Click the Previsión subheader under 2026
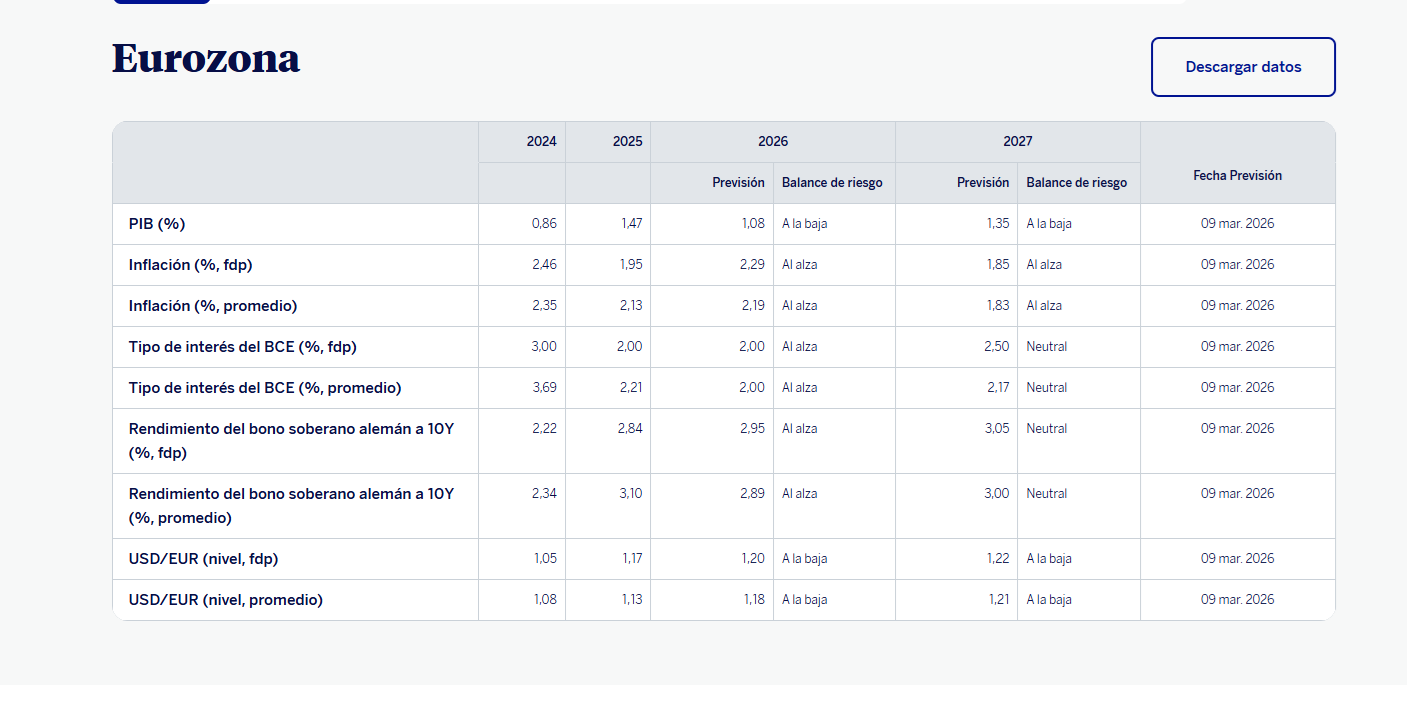This screenshot has width=1407, height=712. pos(738,183)
